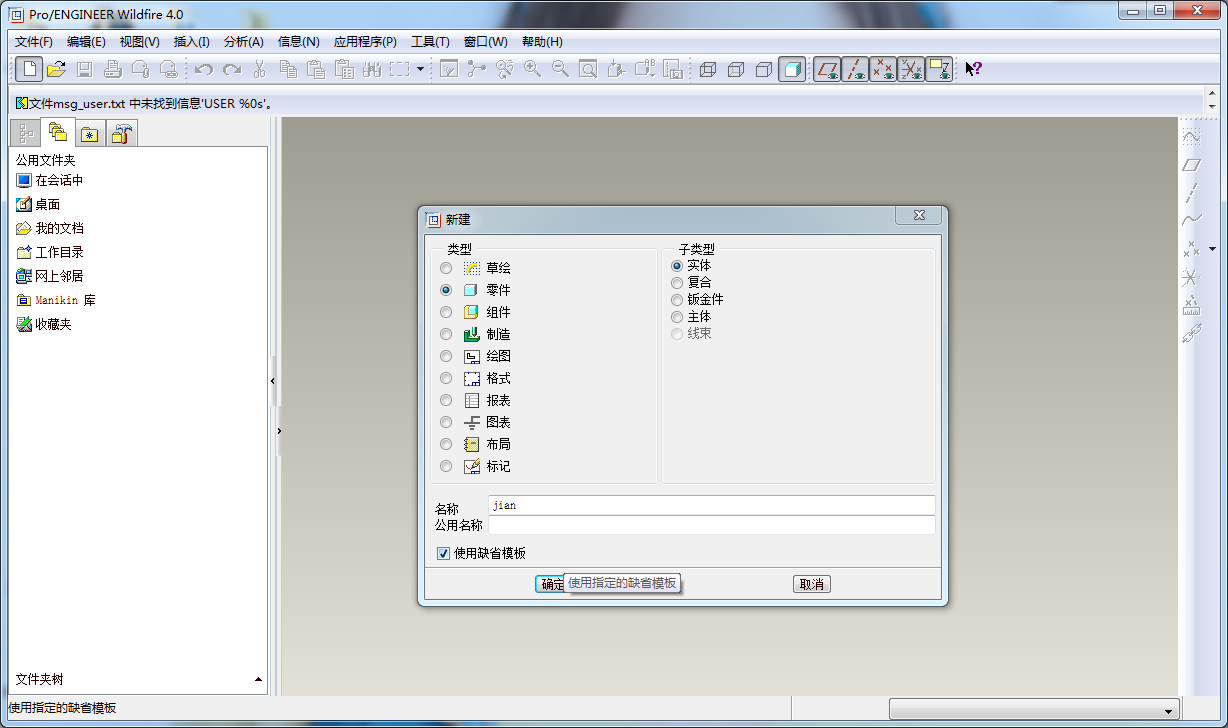Switch to Favorites navigator tab
Screen dimensions: 1228x728
click(90, 134)
